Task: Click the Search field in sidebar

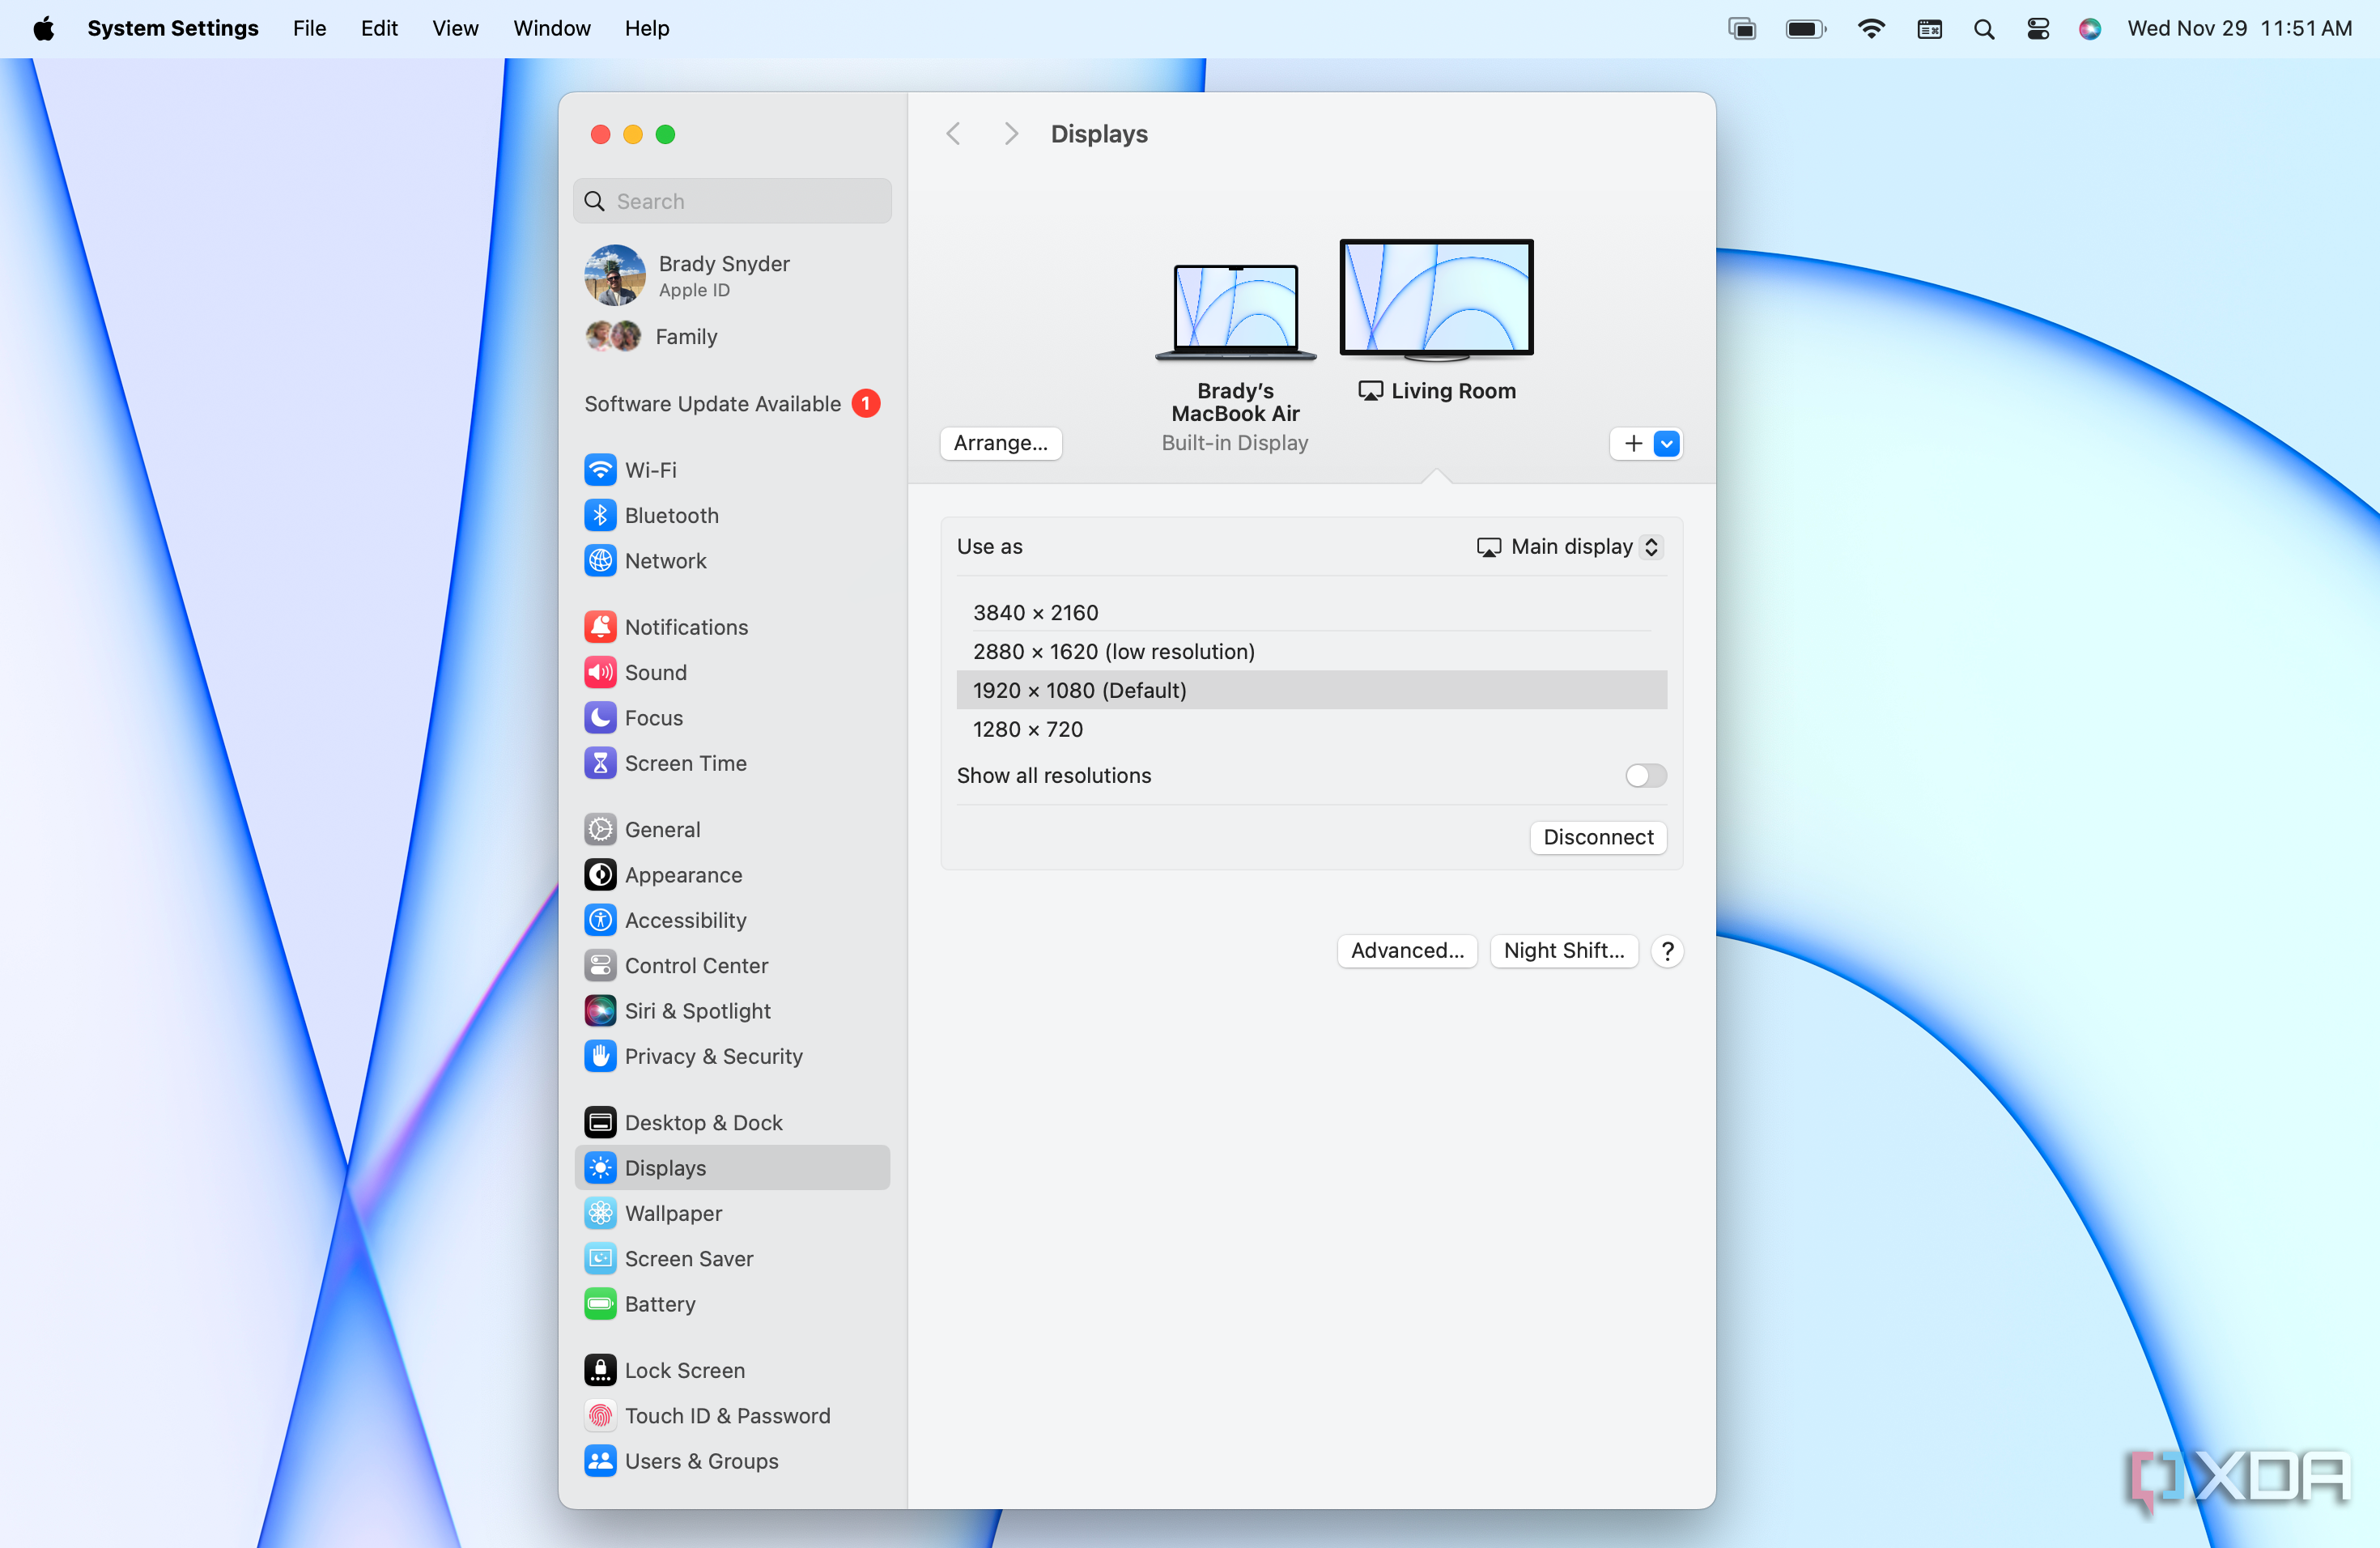Action: (x=732, y=201)
